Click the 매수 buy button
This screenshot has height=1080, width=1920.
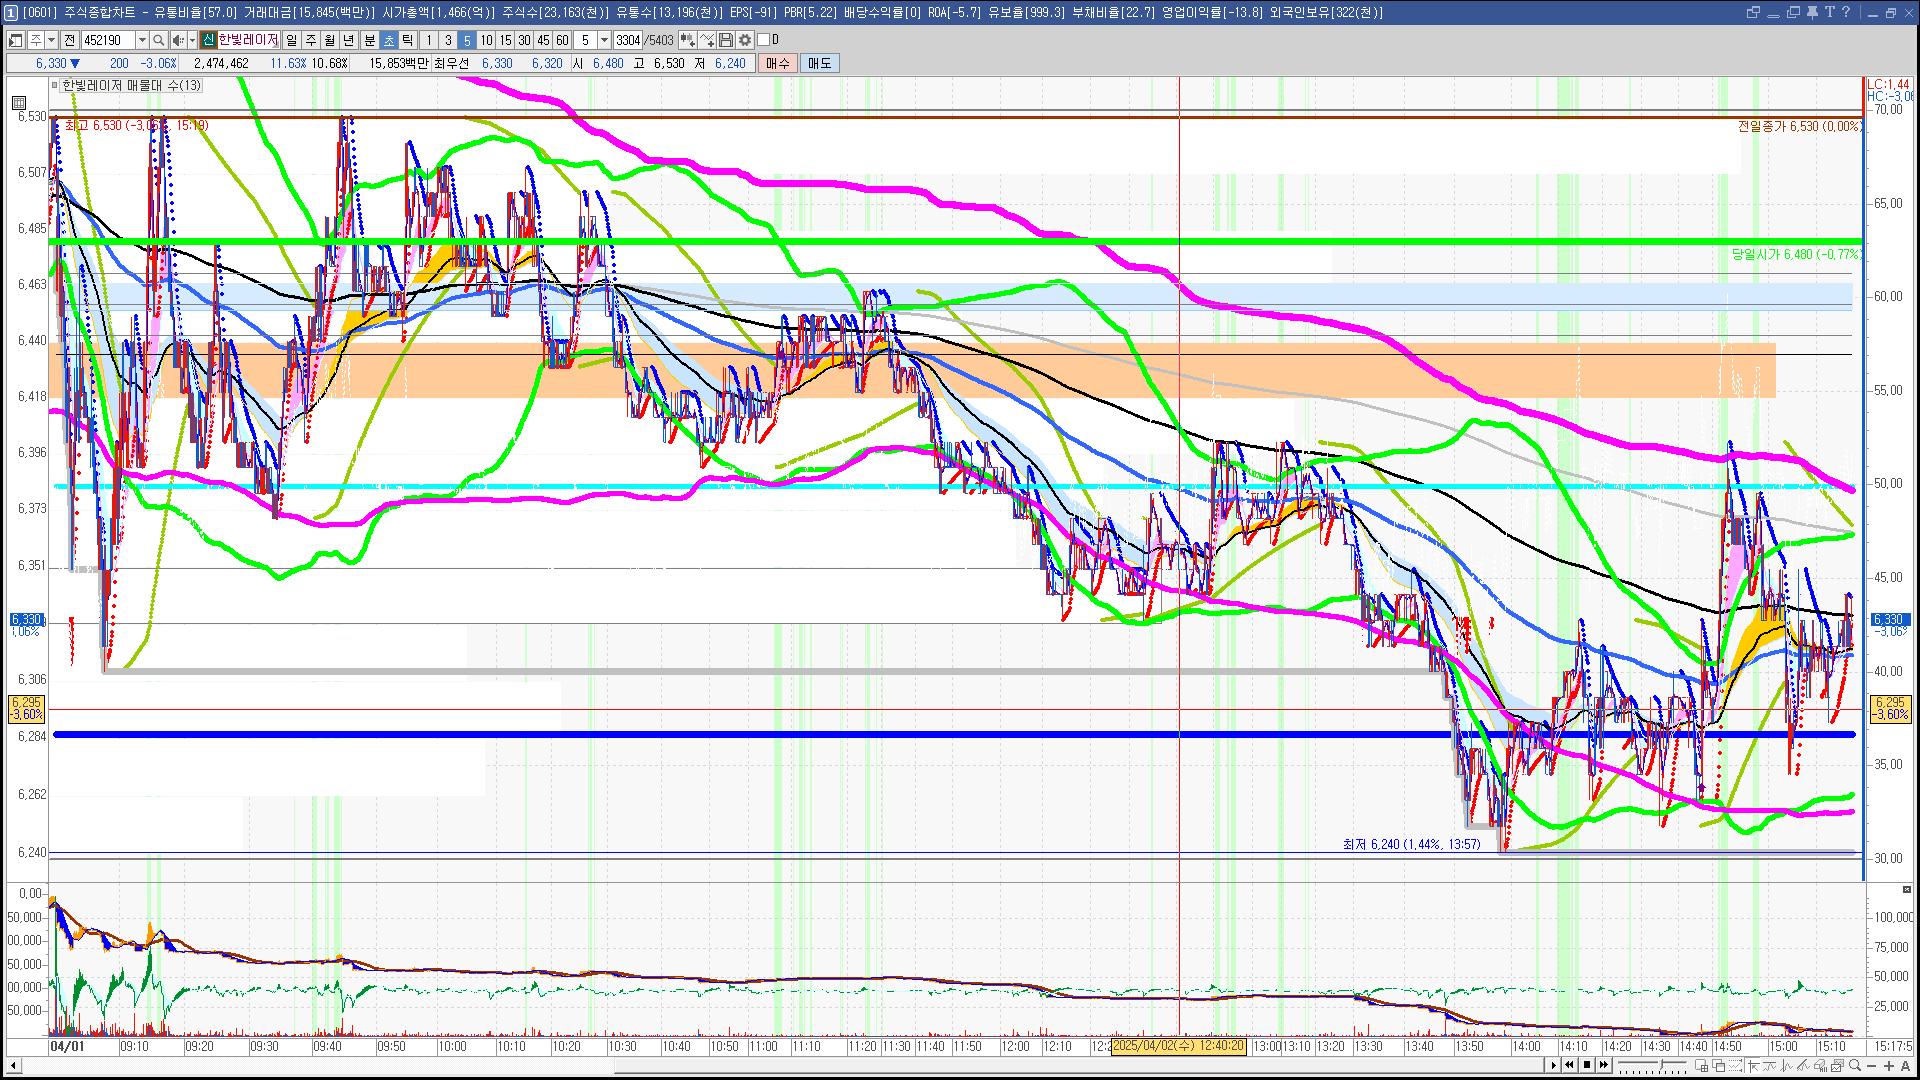click(x=777, y=63)
